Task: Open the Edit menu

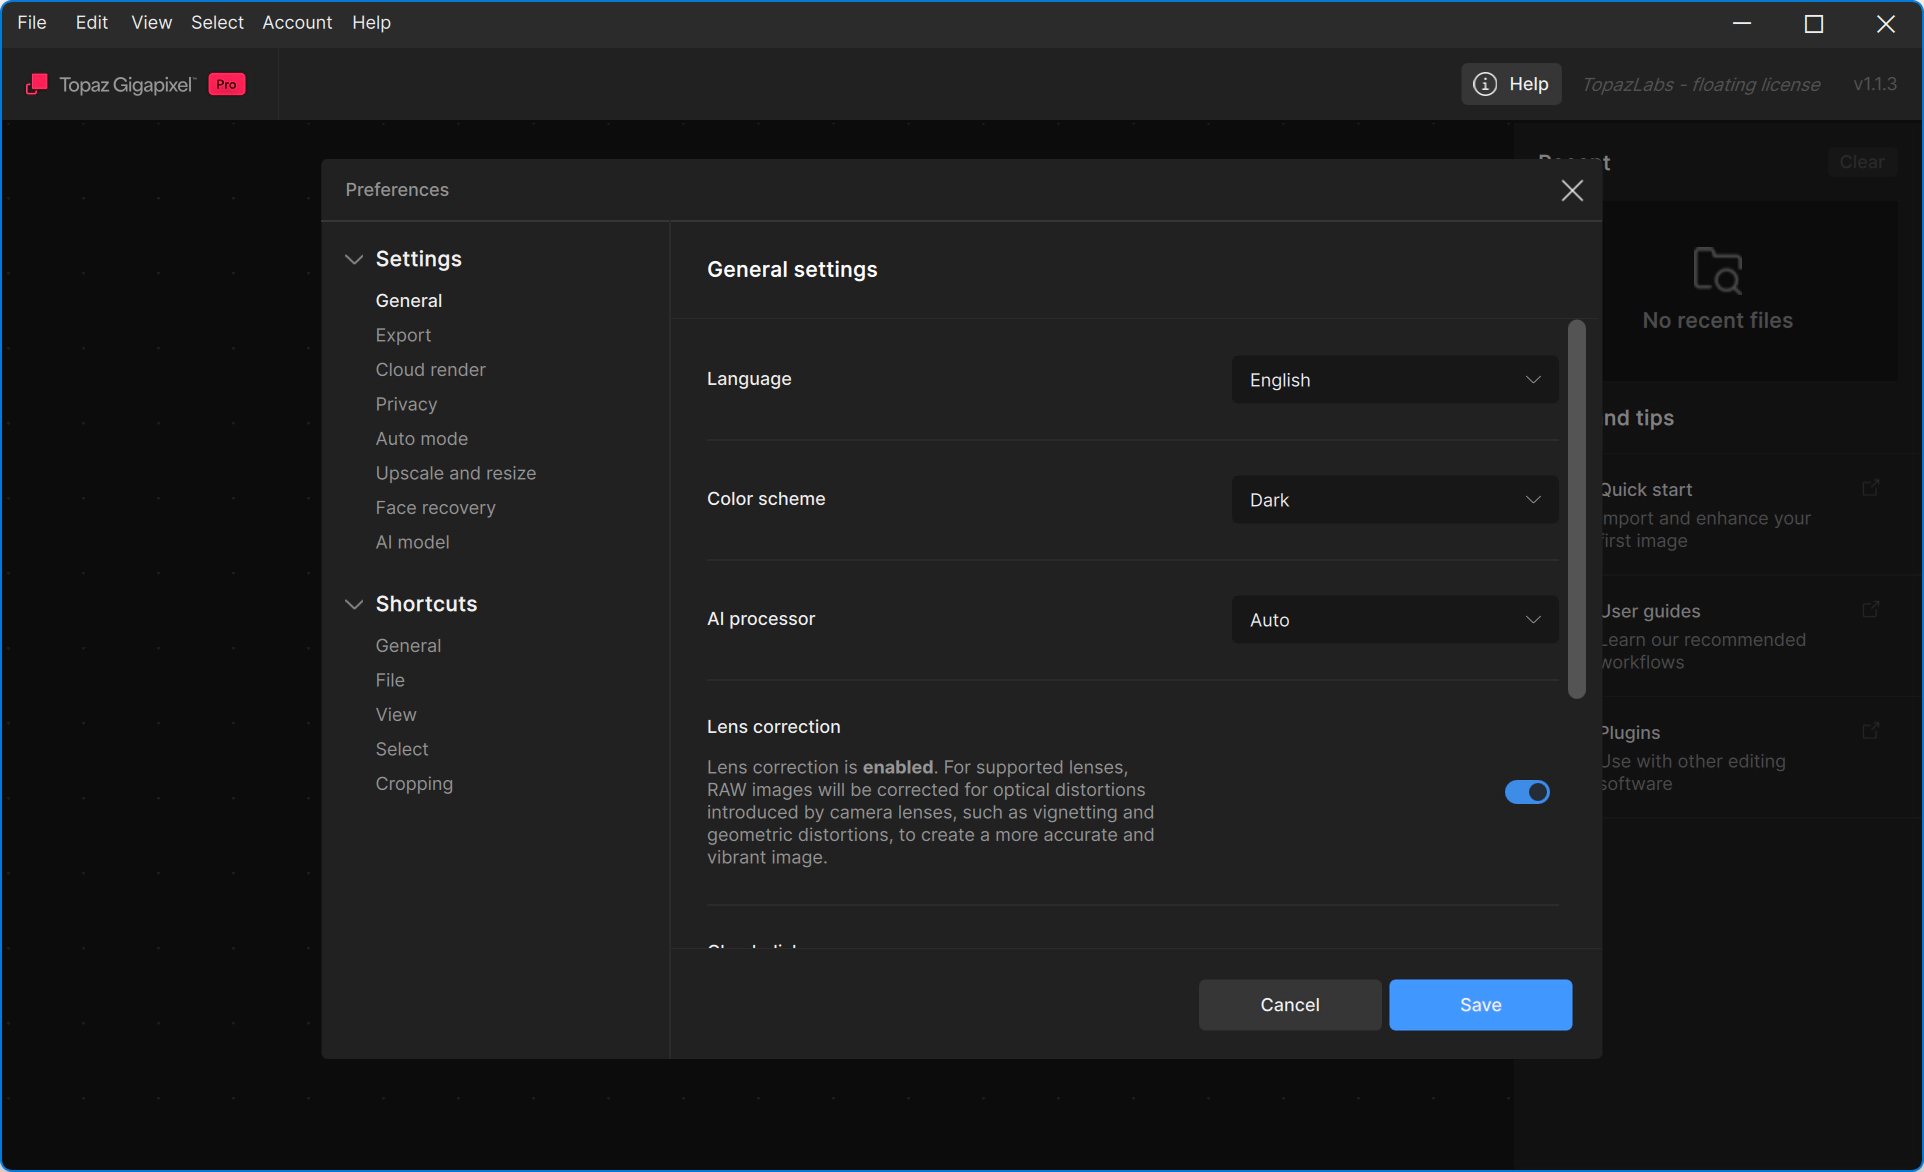Action: 91,22
